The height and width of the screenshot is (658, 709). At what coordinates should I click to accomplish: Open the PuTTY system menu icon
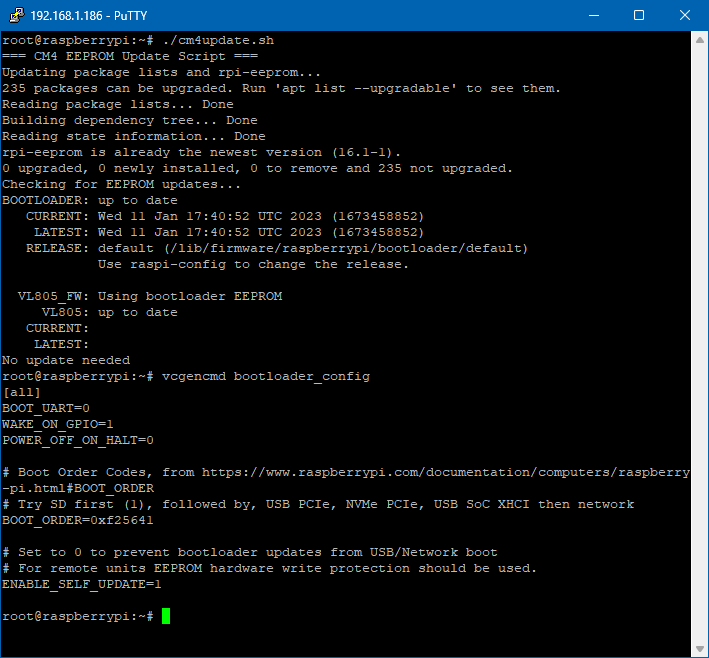pyautogui.click(x=14, y=15)
